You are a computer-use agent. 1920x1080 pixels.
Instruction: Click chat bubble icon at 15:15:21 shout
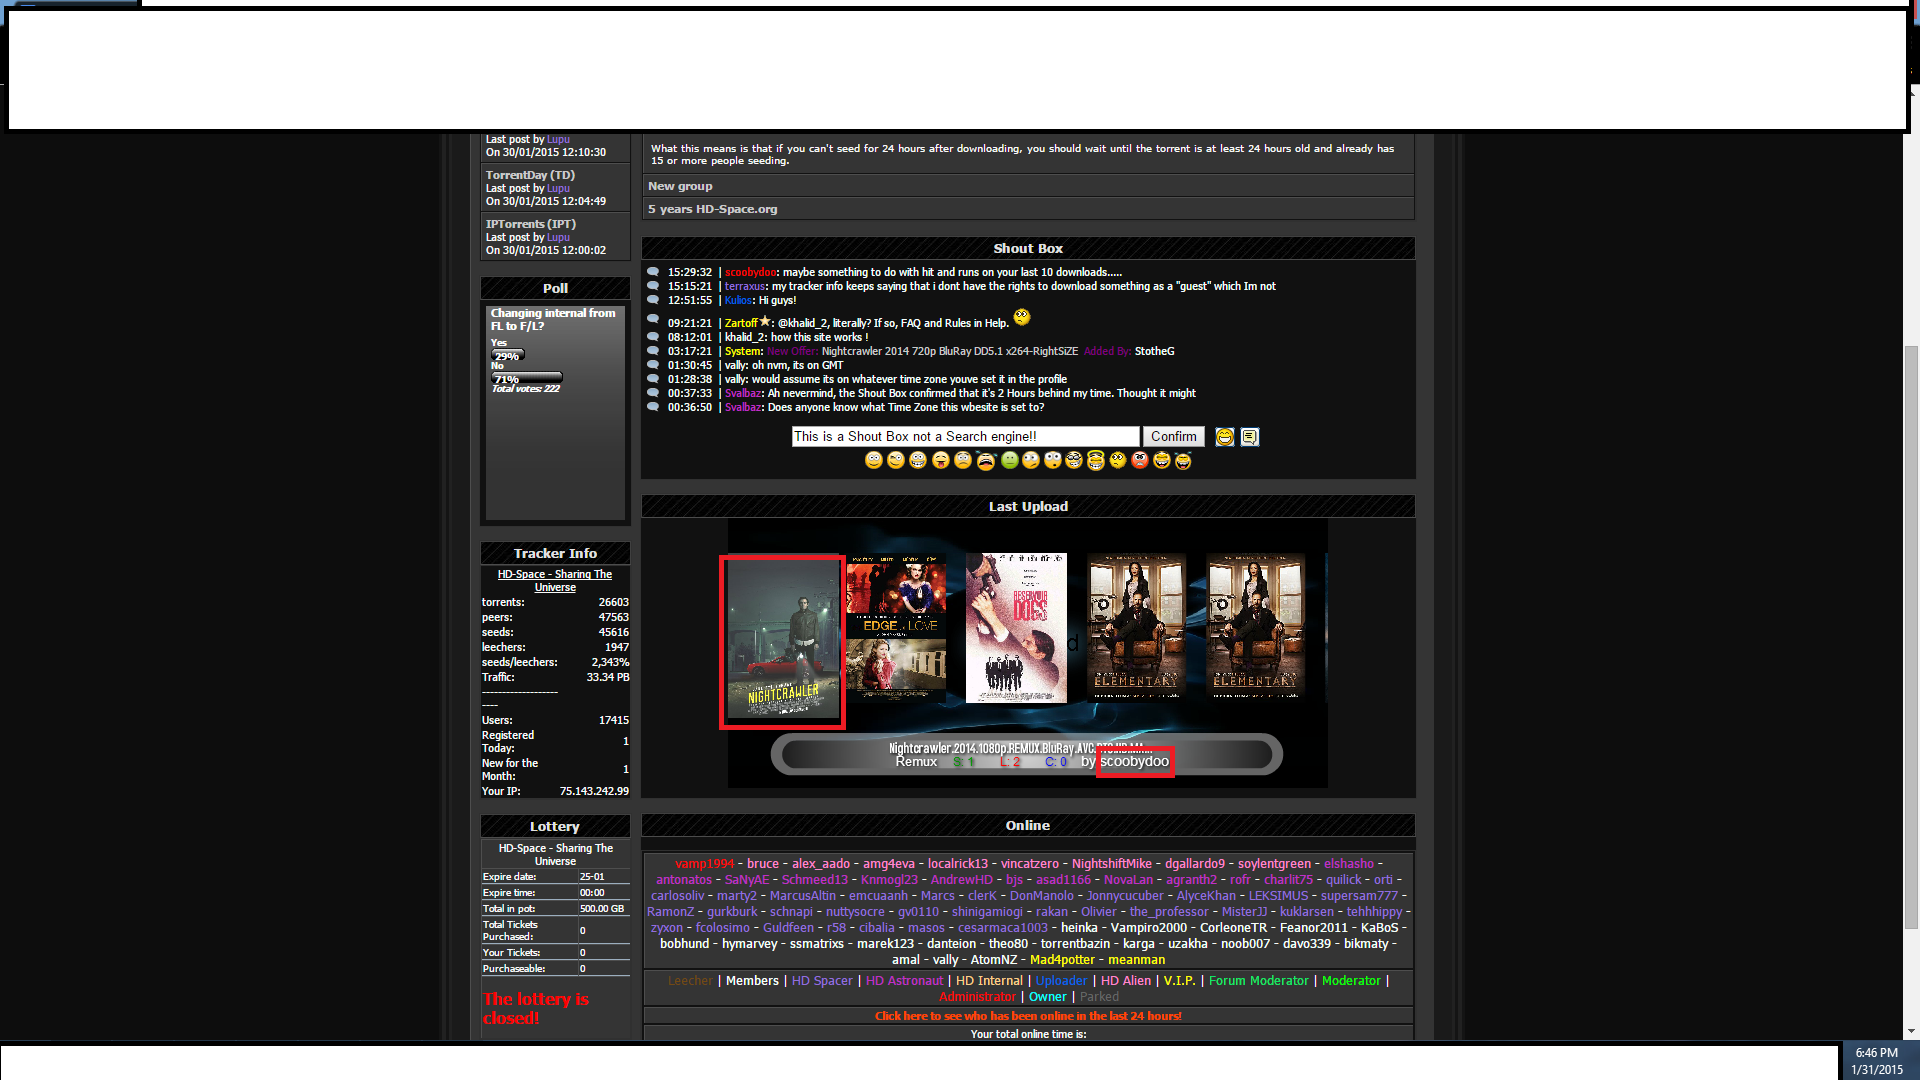(653, 286)
